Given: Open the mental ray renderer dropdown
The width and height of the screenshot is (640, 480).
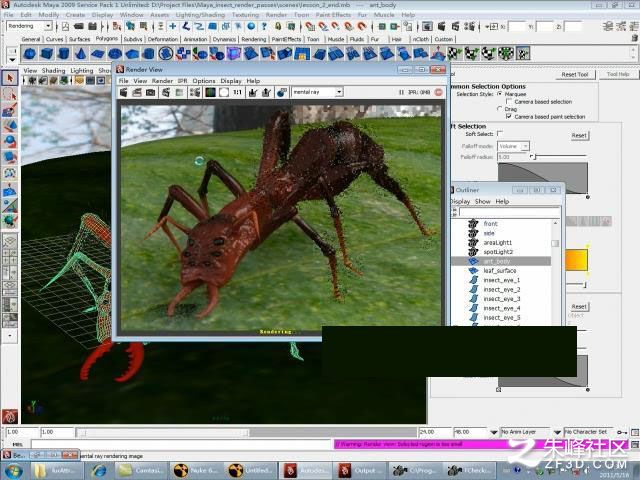Looking at the screenshot, I should (317, 92).
